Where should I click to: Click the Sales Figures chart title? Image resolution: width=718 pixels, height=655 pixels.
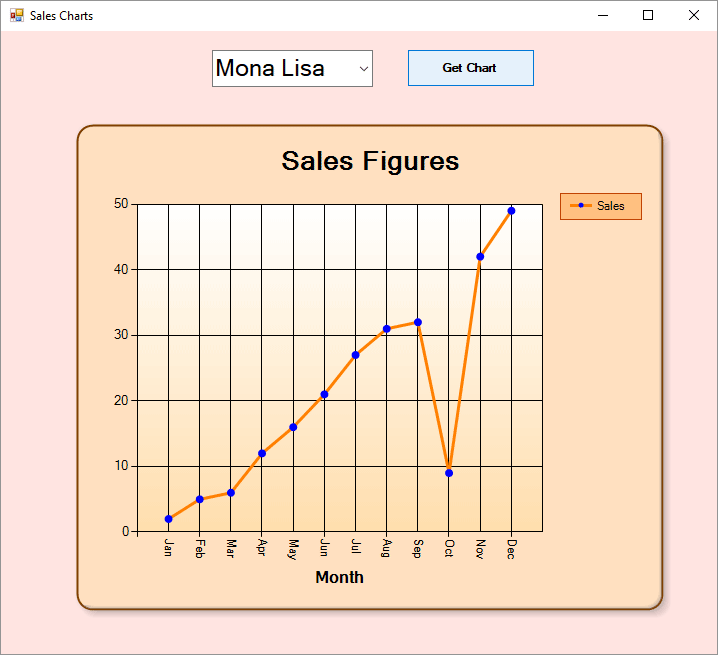click(x=370, y=161)
